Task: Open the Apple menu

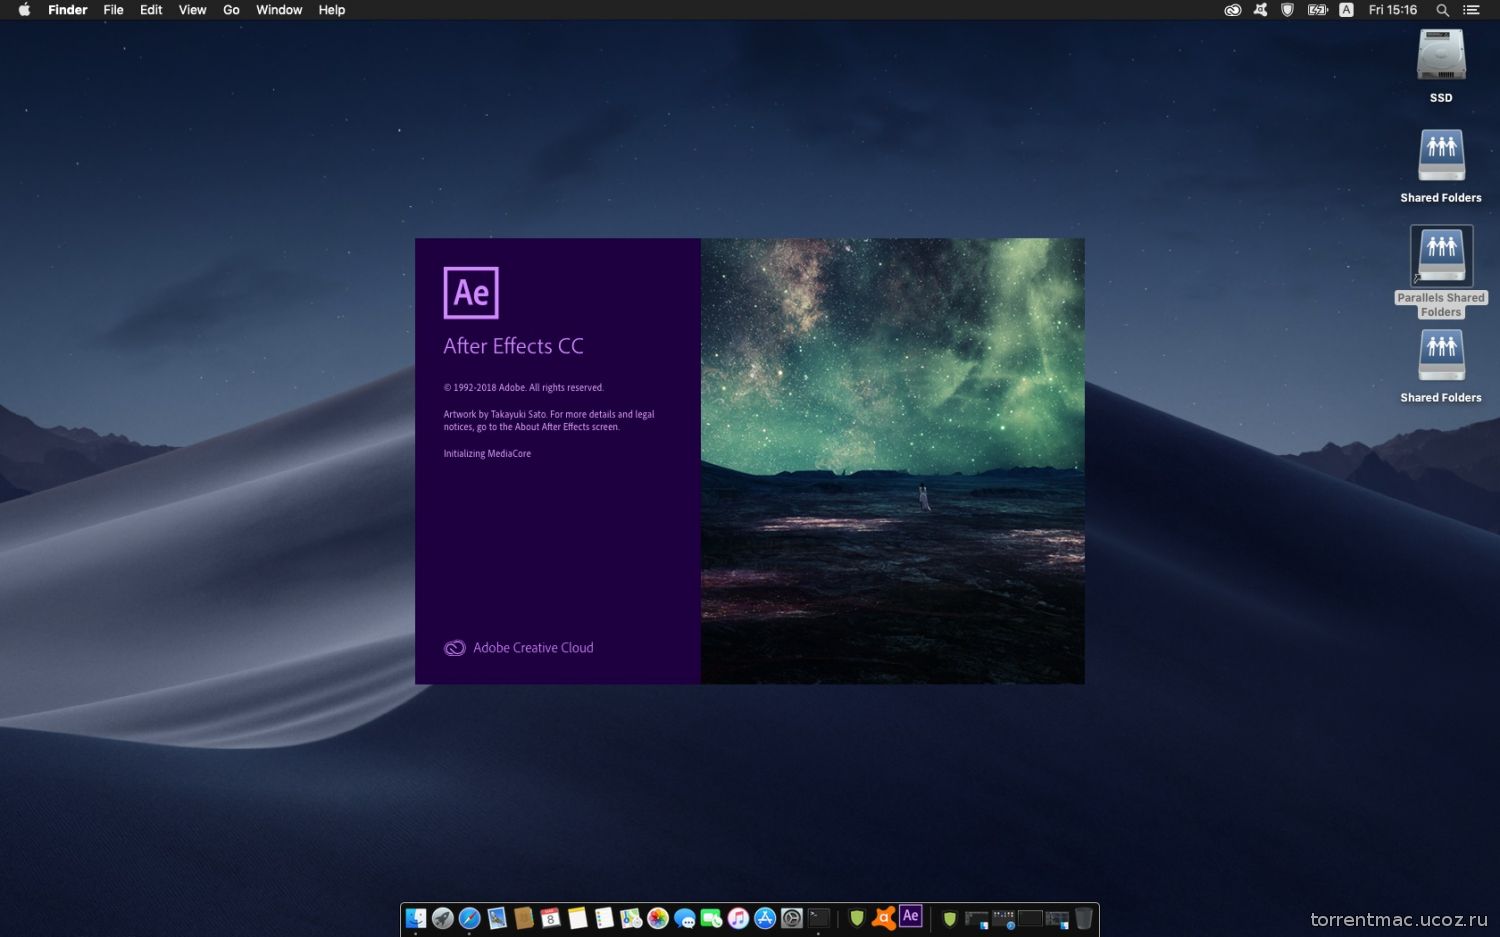Action: click(x=24, y=10)
